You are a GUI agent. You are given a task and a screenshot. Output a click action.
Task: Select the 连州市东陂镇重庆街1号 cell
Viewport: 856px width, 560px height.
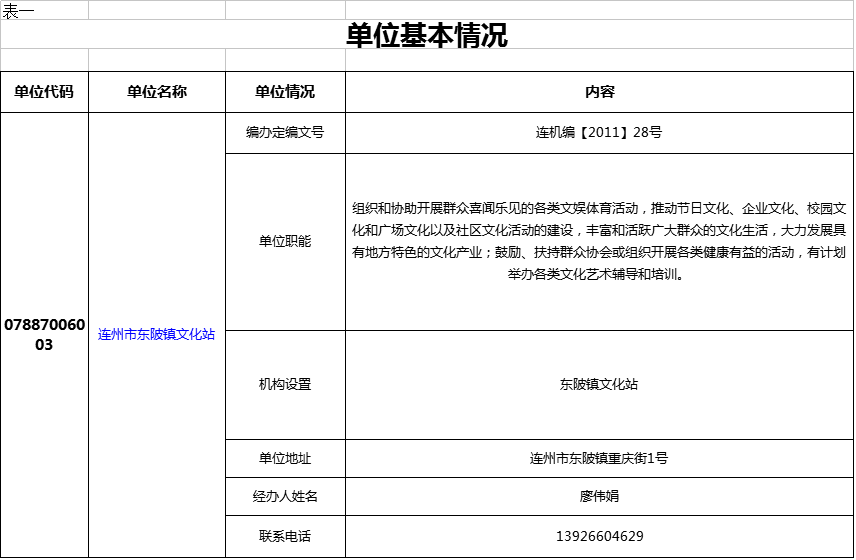599,458
